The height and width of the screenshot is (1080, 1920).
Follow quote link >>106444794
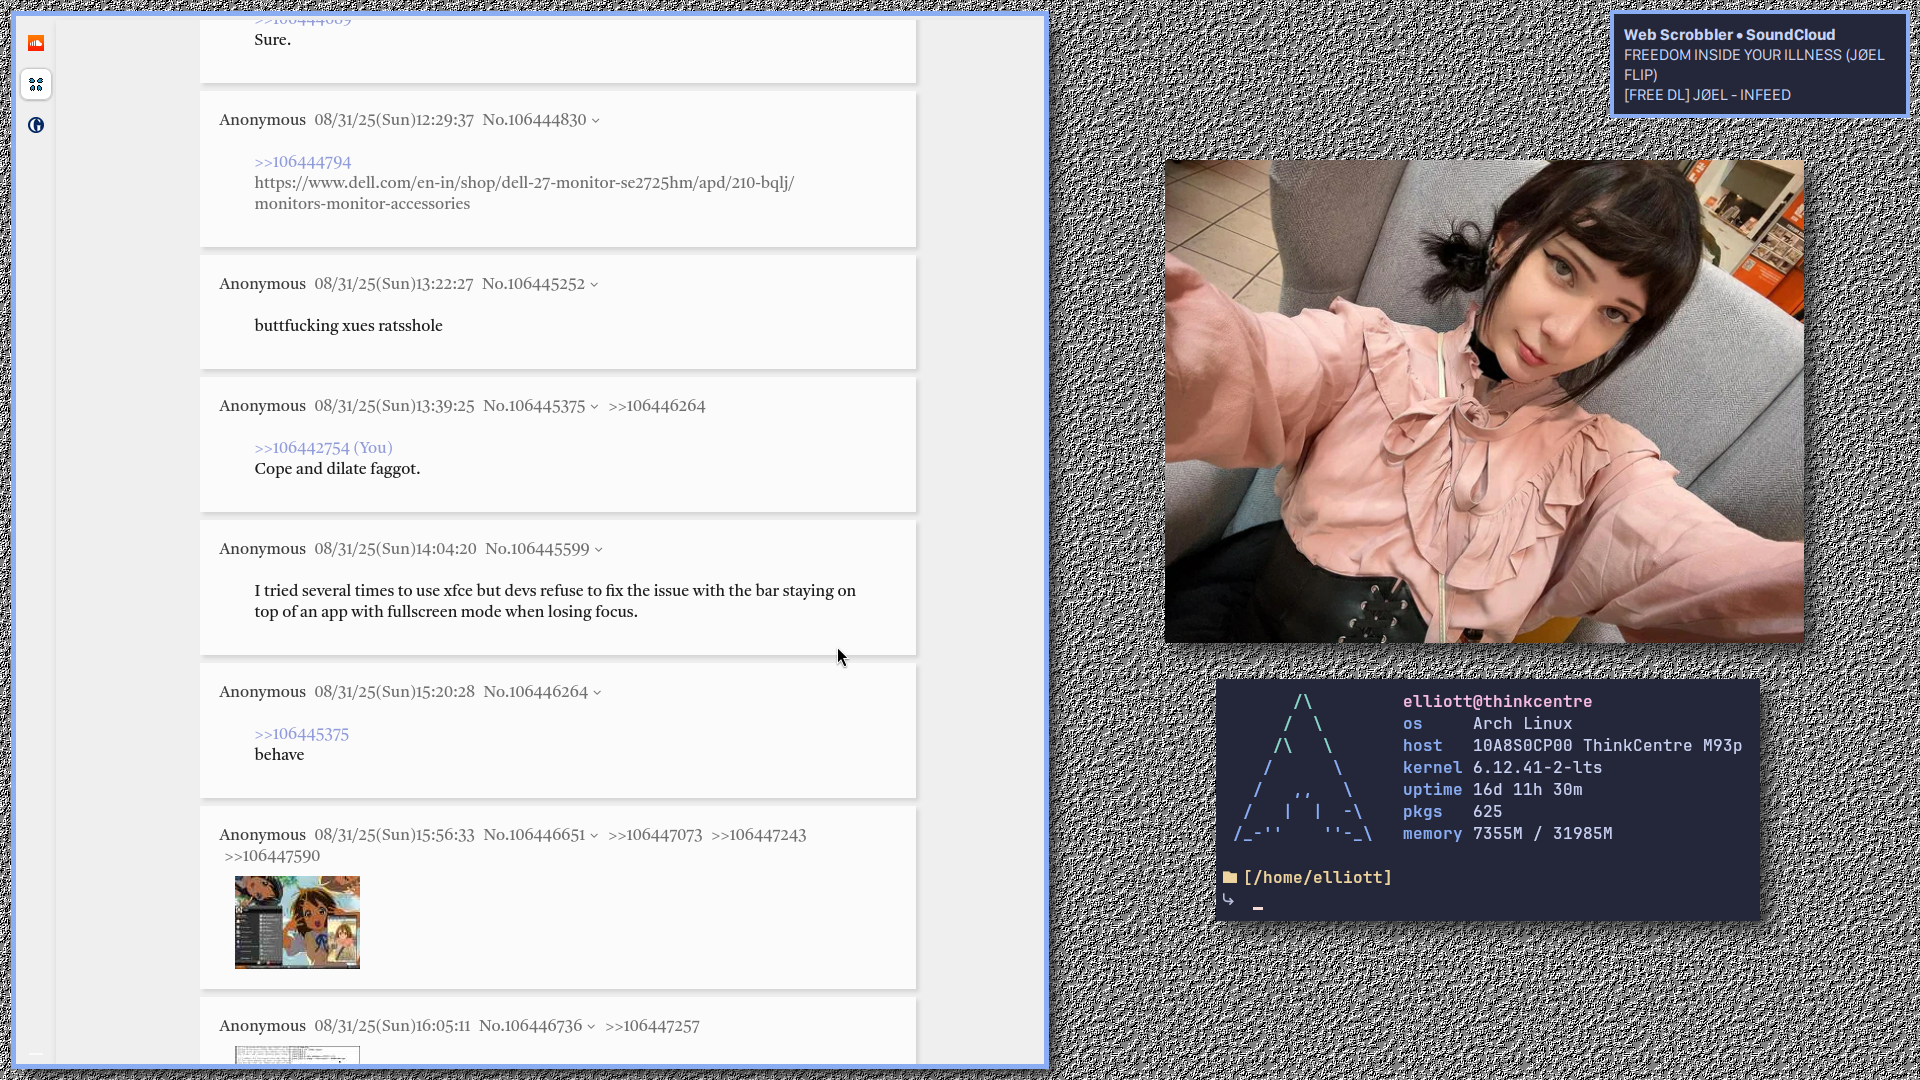click(x=303, y=162)
